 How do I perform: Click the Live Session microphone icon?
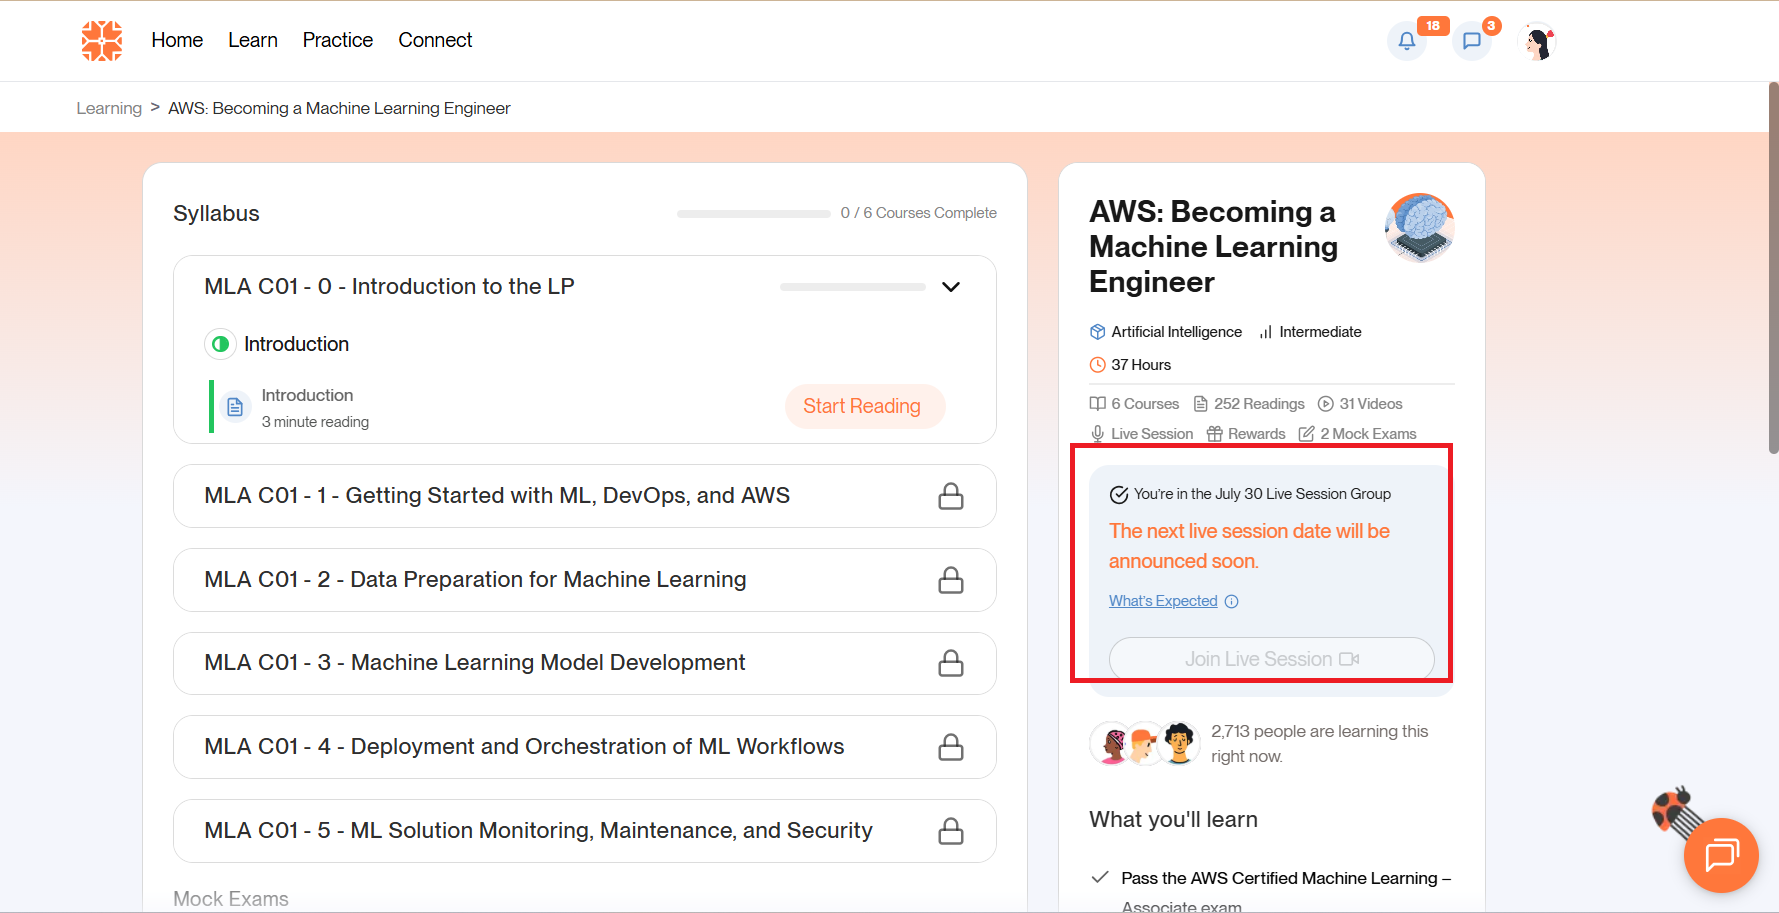point(1096,433)
